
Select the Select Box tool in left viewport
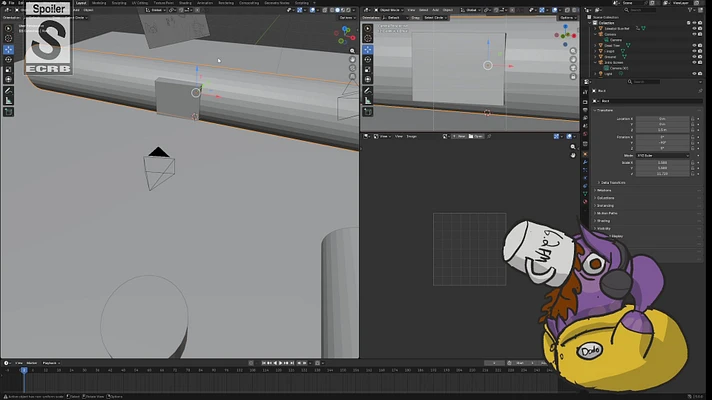click(x=9, y=28)
